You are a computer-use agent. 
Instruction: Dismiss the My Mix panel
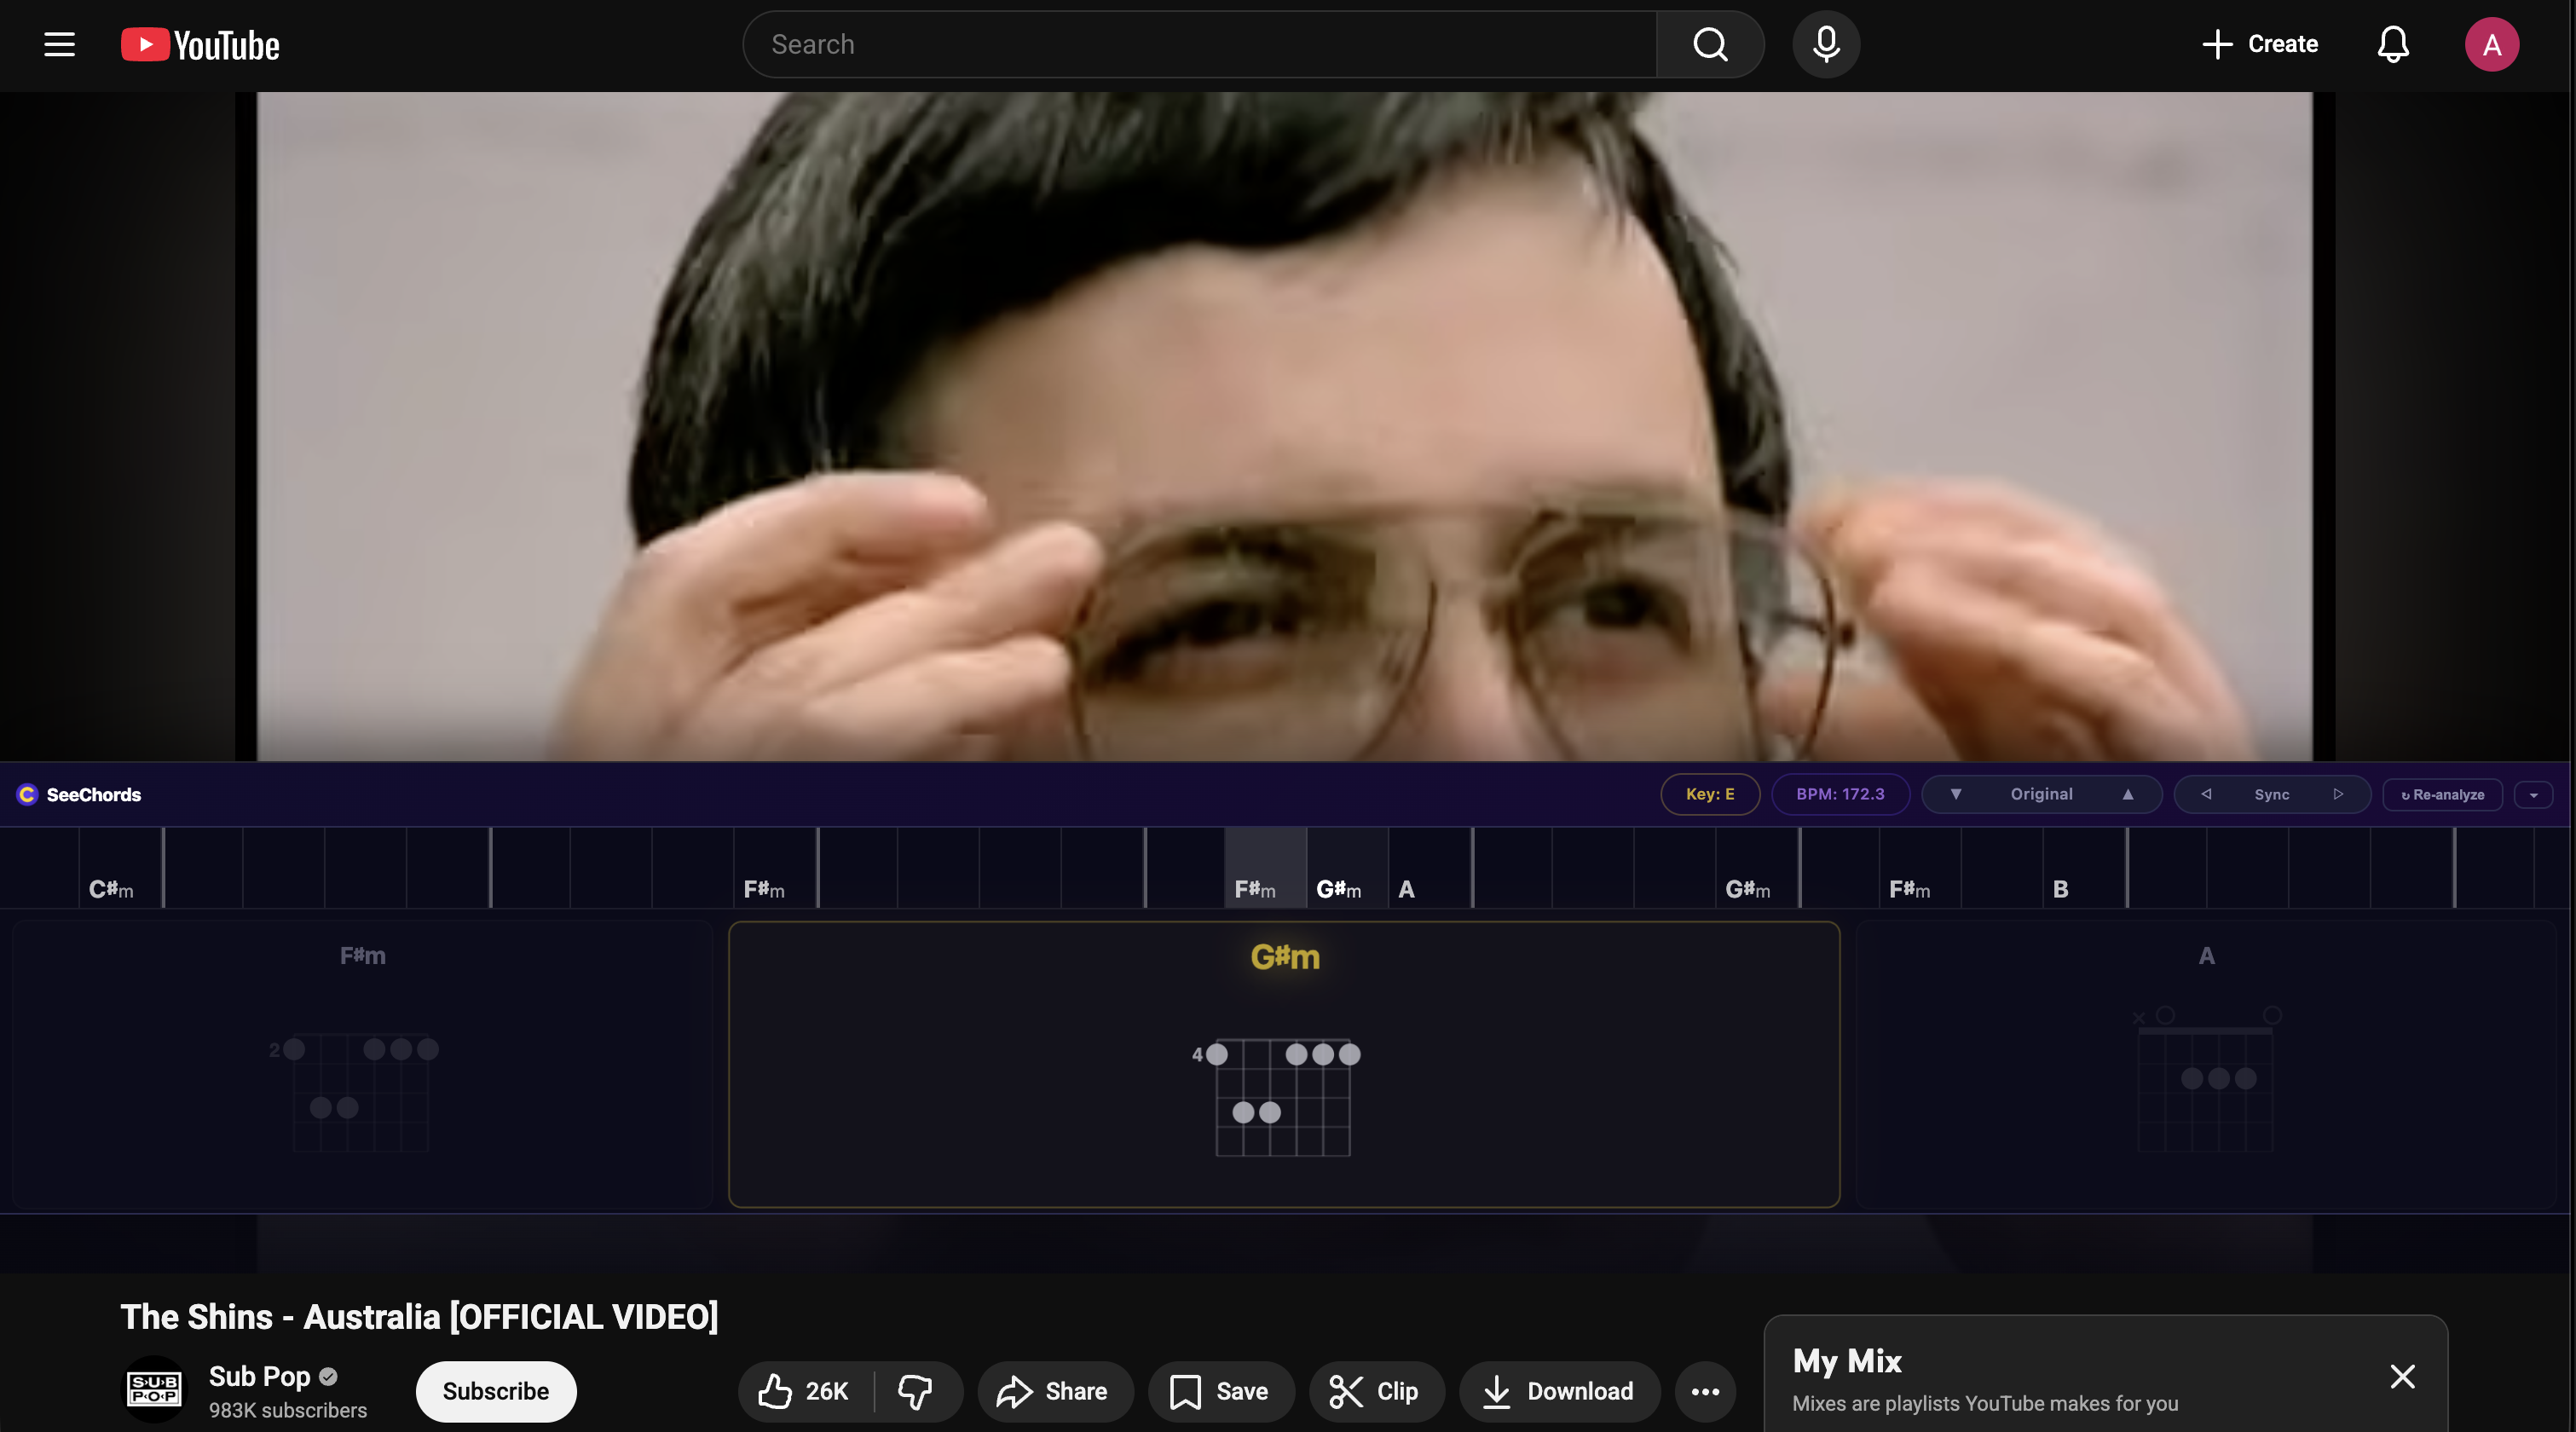2403,1377
